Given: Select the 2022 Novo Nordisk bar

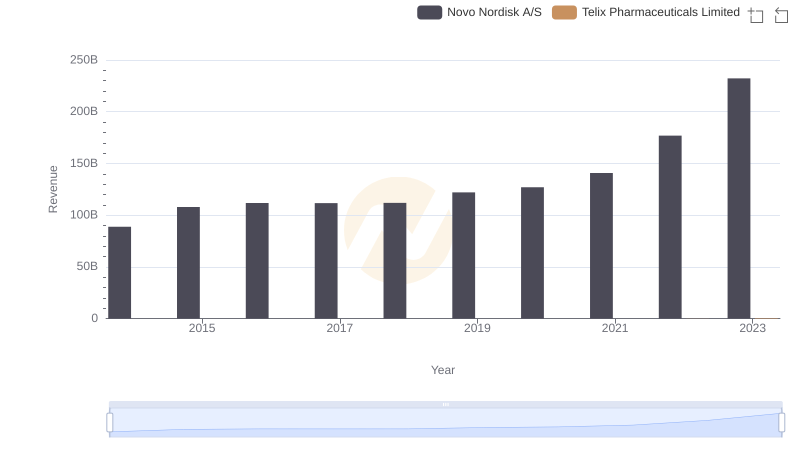Looking at the screenshot, I should click(x=670, y=227).
